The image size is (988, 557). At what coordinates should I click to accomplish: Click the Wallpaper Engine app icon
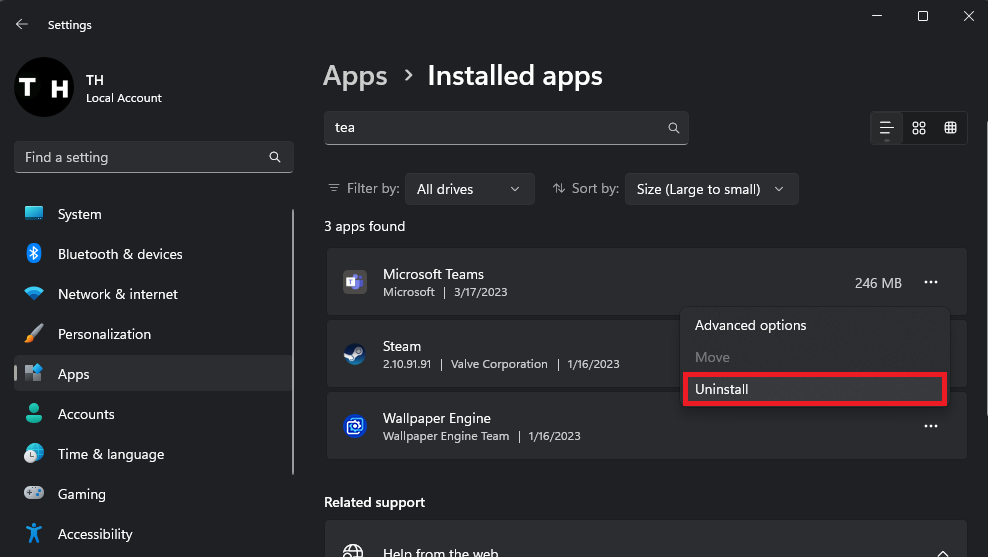(x=354, y=427)
